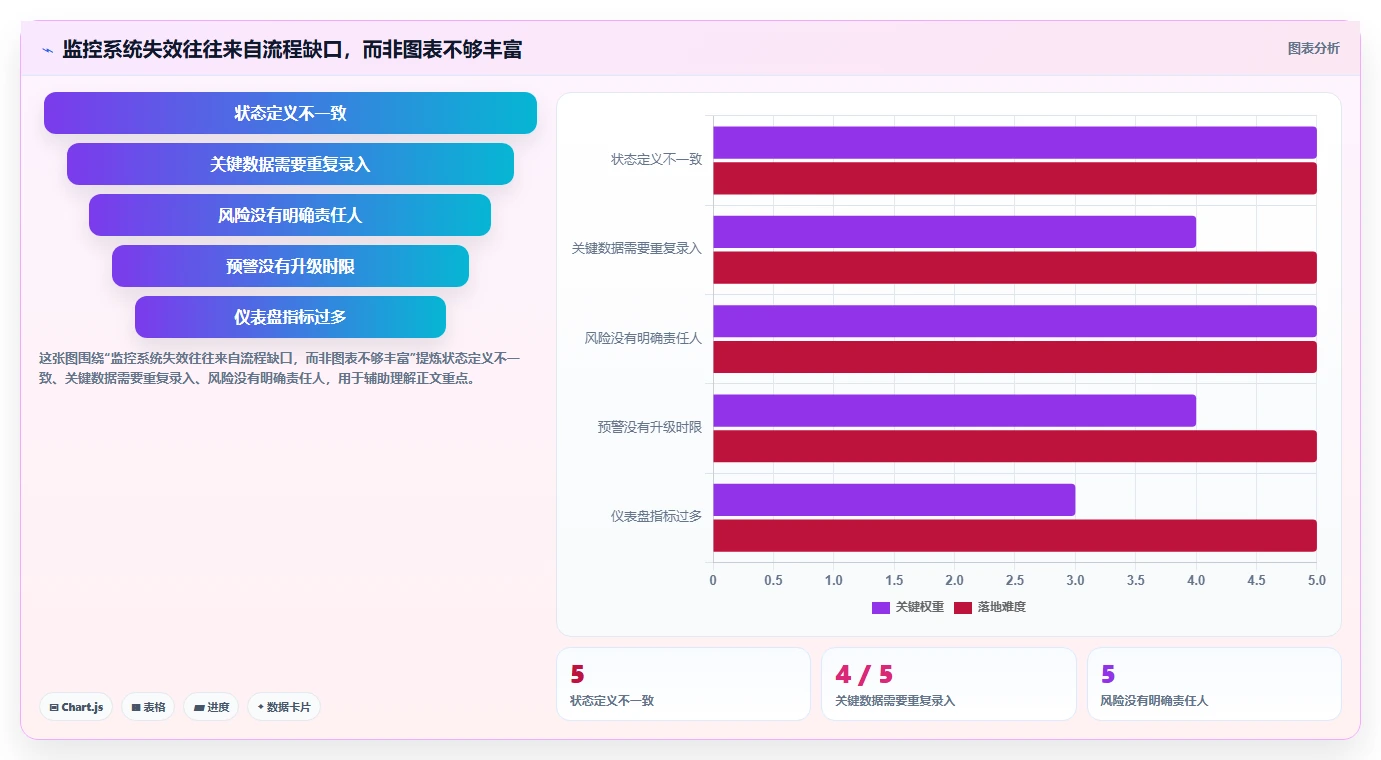The width and height of the screenshot is (1381, 760).
Task: Click the purple 关键权重 legend swatch
Action: point(881,607)
